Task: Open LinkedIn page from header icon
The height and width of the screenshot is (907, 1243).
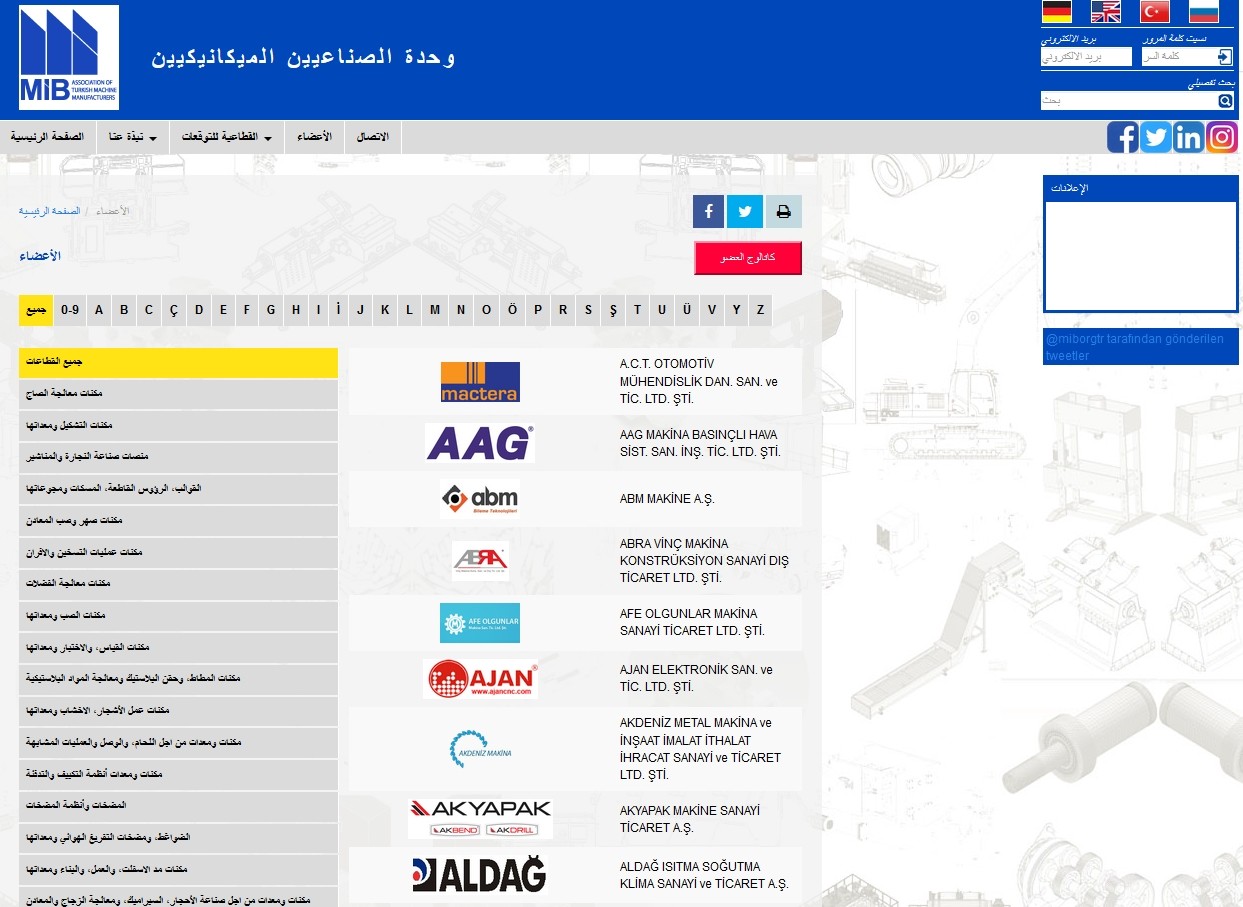Action: coord(1189,137)
